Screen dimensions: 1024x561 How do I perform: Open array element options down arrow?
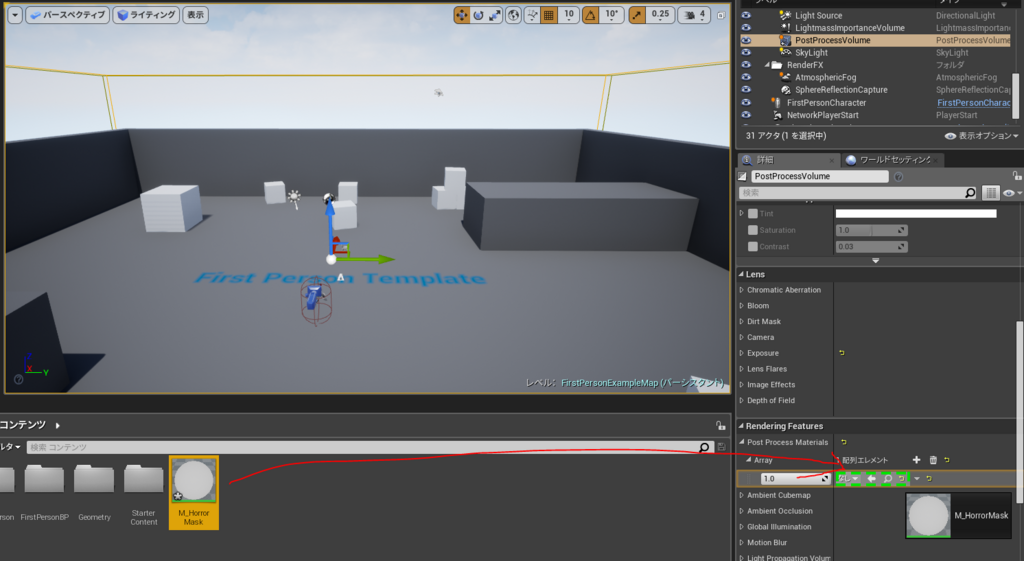(917, 479)
